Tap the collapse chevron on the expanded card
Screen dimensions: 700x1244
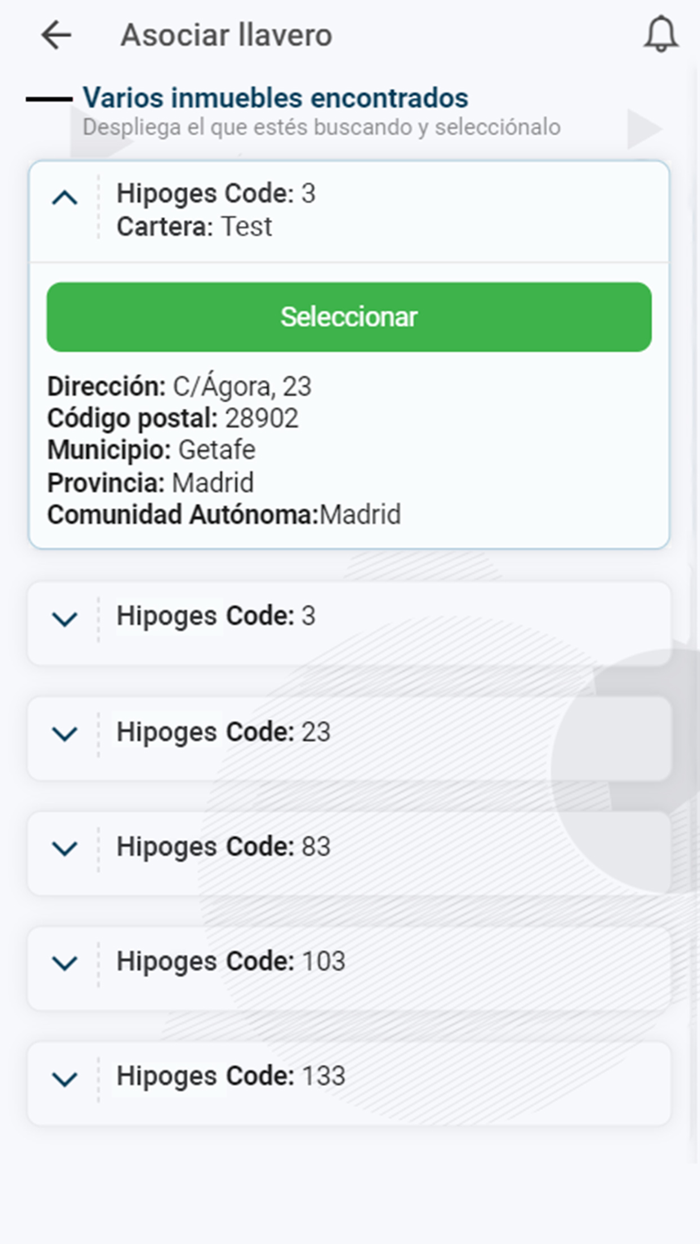(x=64, y=196)
